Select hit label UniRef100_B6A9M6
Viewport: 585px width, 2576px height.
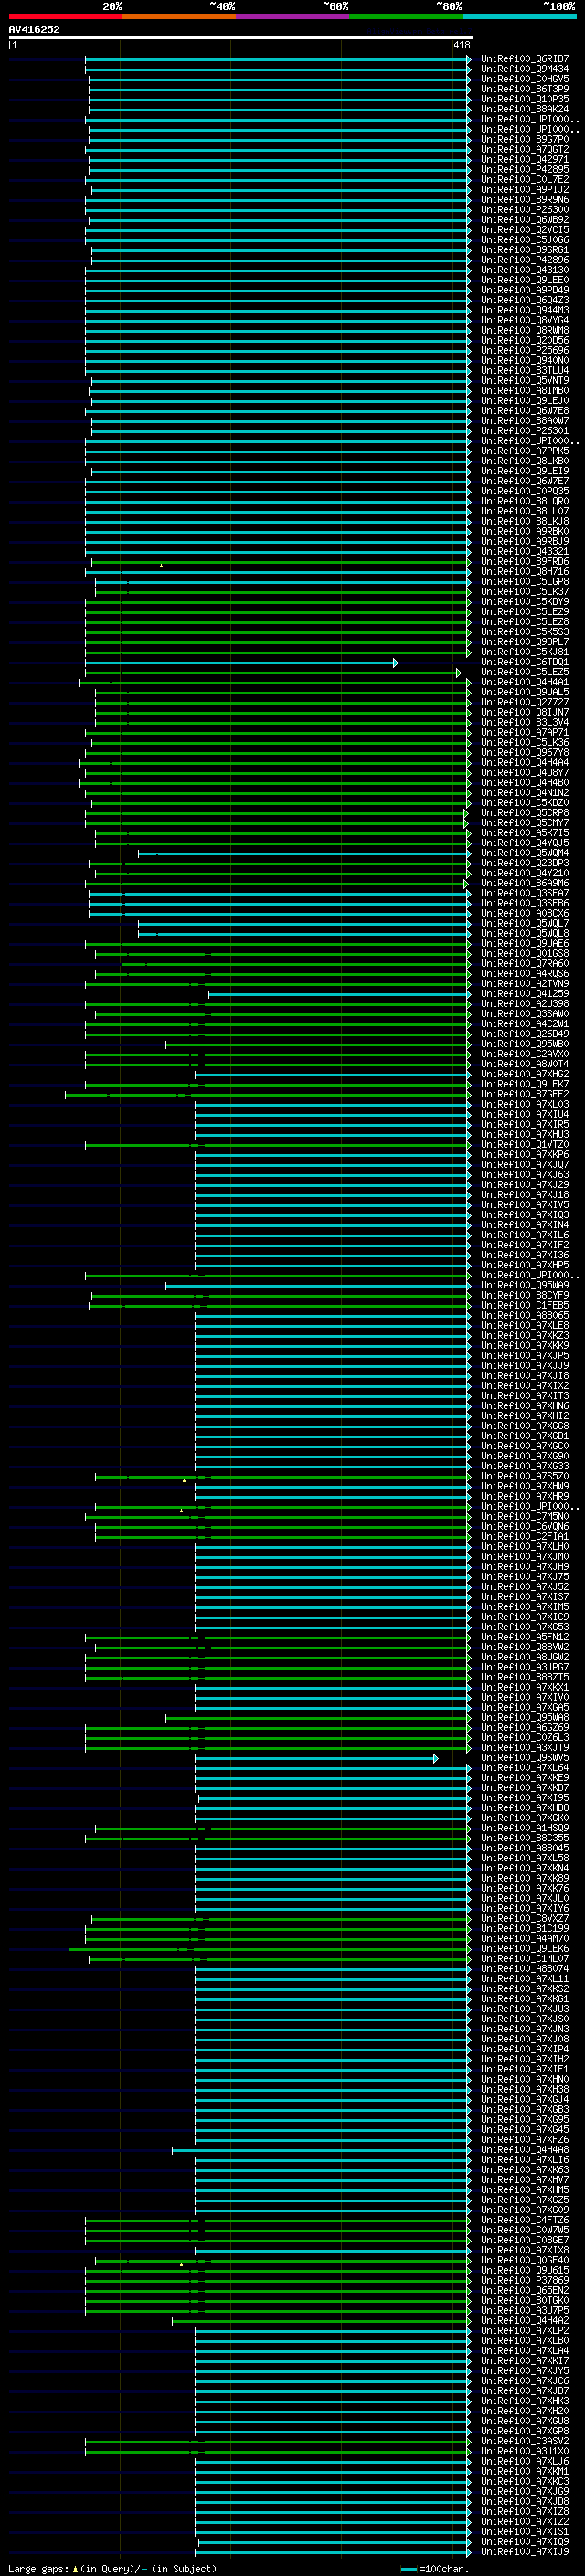pyautogui.click(x=525, y=883)
